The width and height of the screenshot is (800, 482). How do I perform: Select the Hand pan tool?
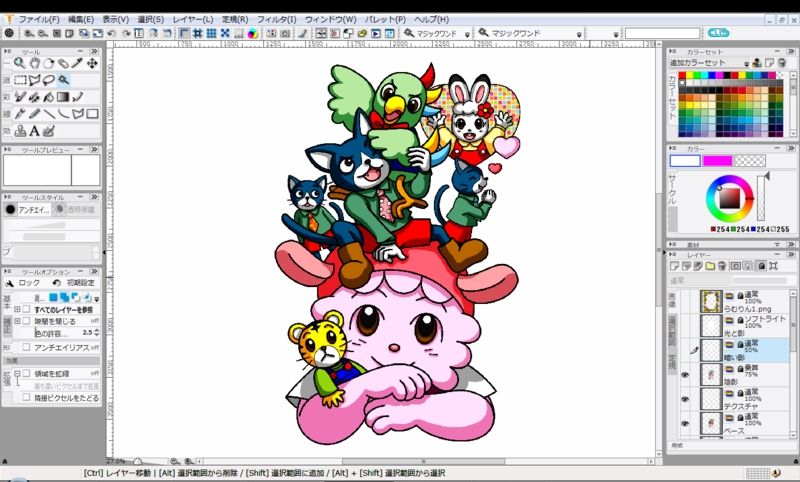coord(34,63)
